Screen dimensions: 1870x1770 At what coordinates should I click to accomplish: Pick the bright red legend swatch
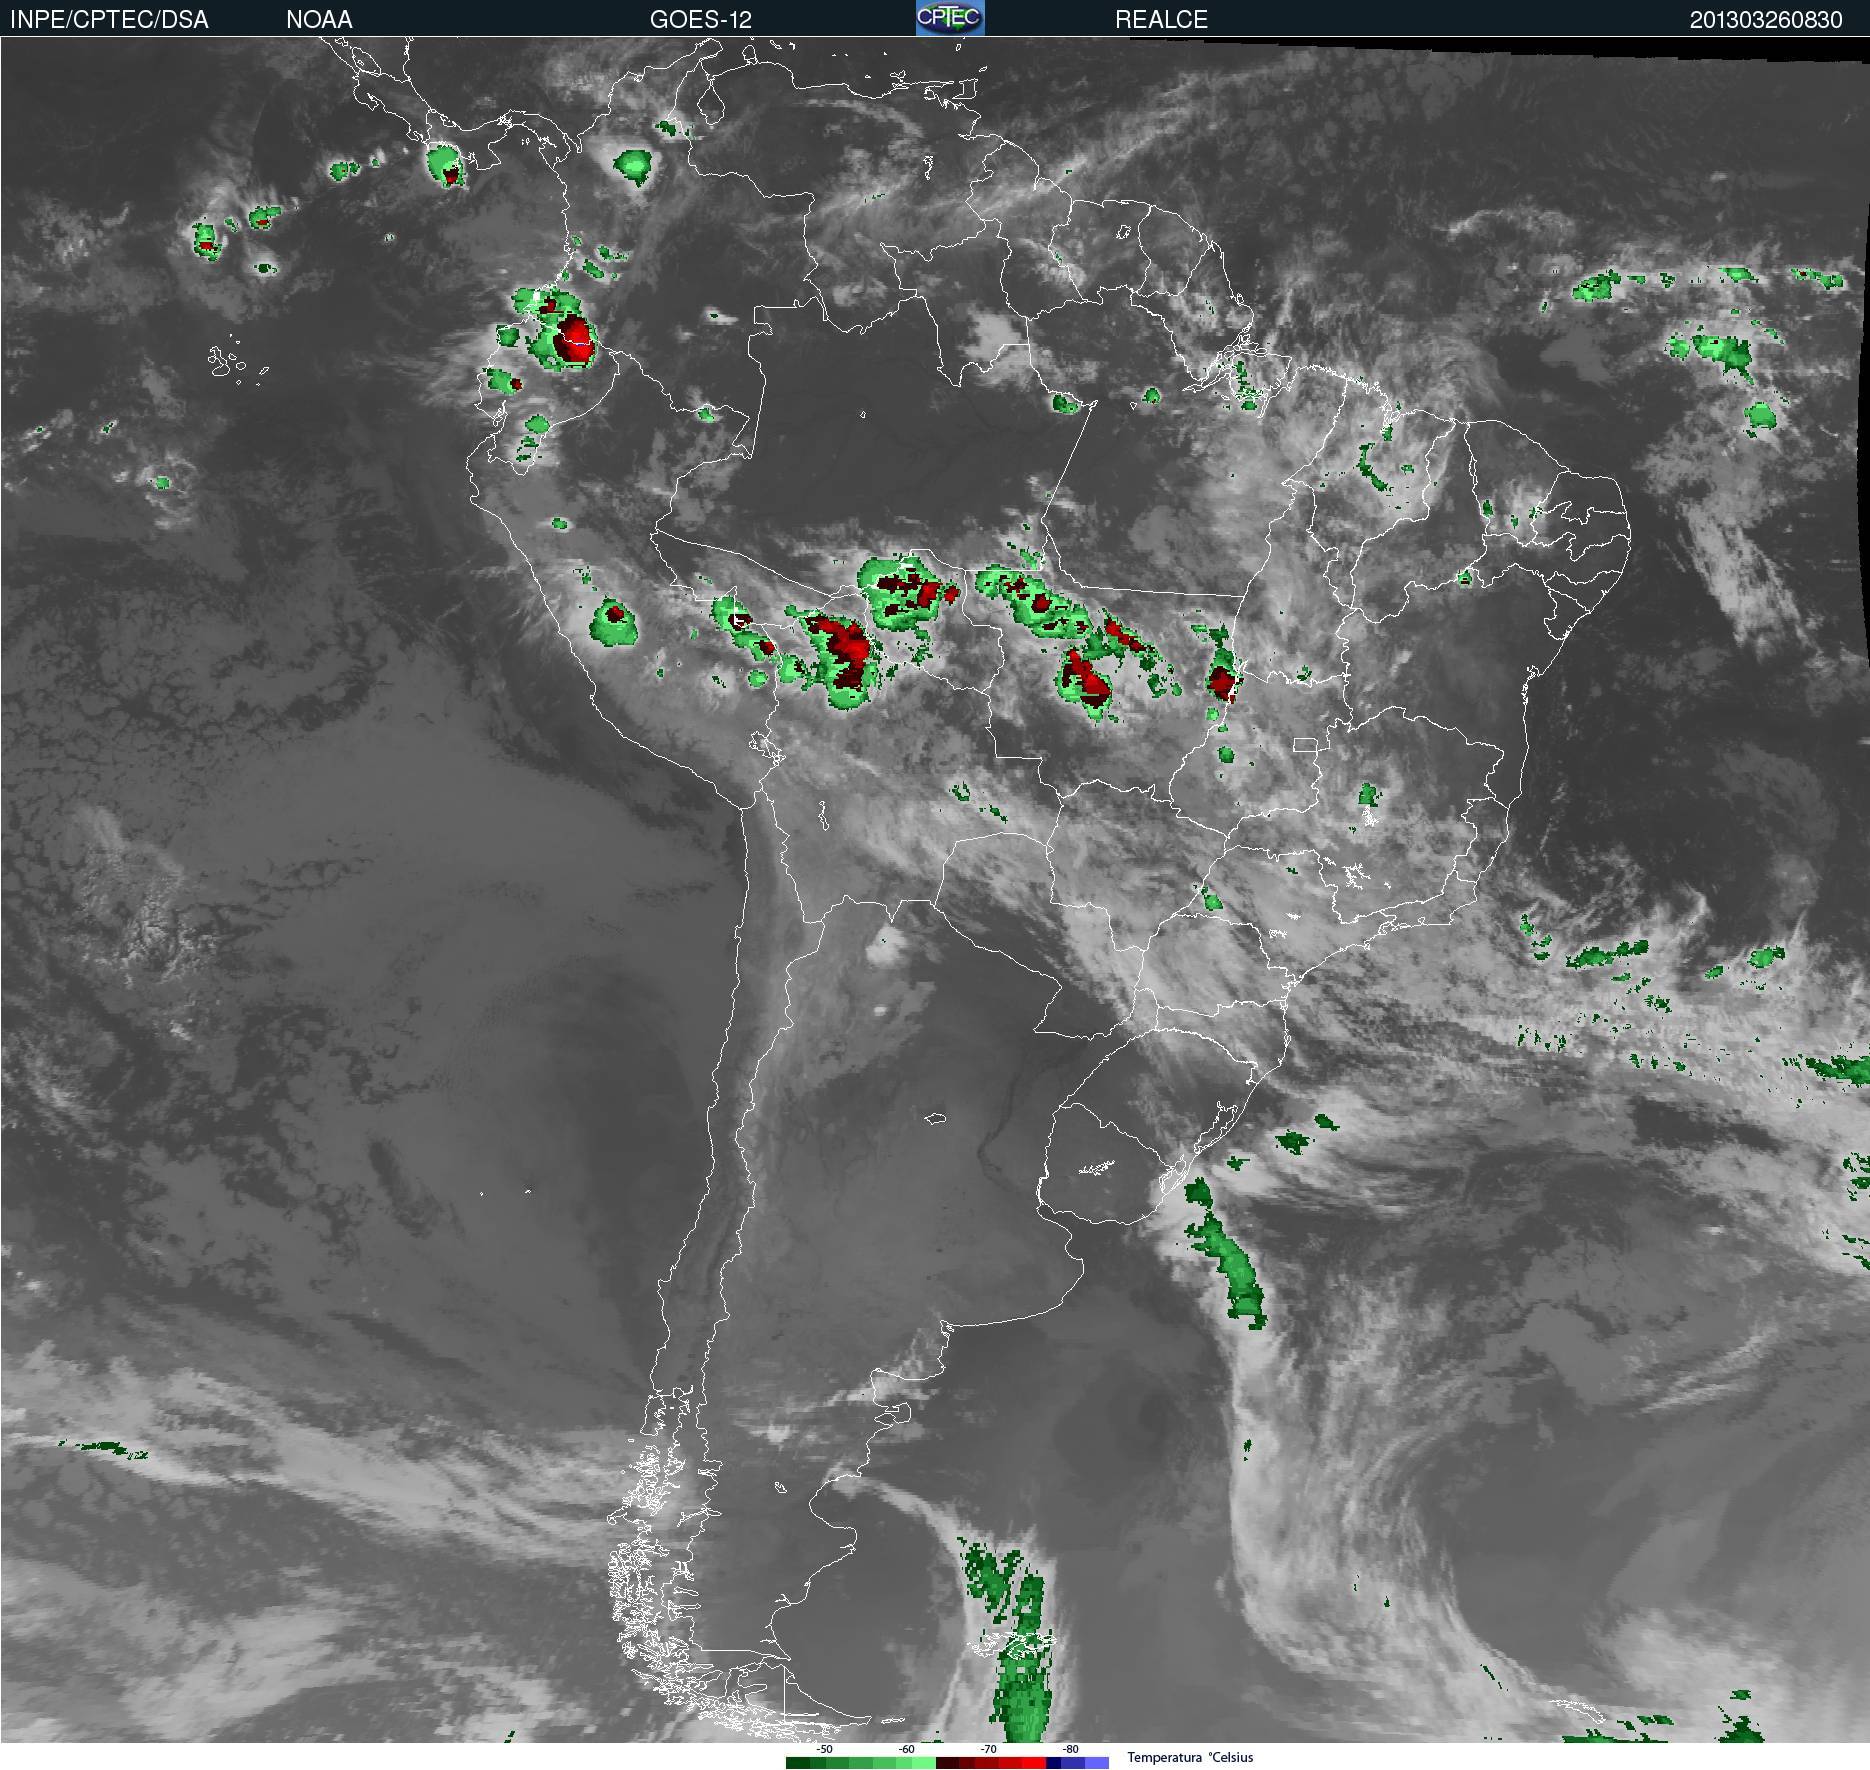1033,1763
